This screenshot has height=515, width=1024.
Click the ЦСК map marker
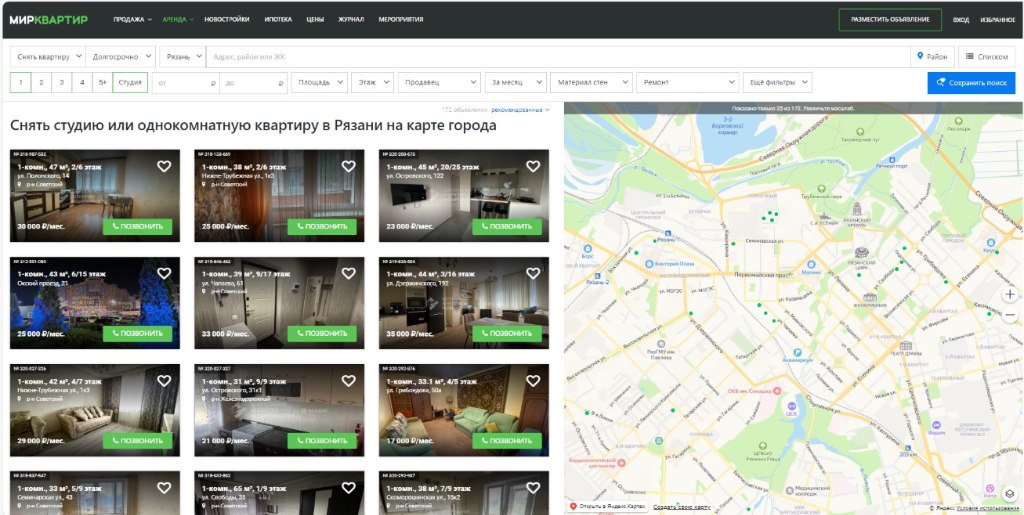click(x=792, y=405)
